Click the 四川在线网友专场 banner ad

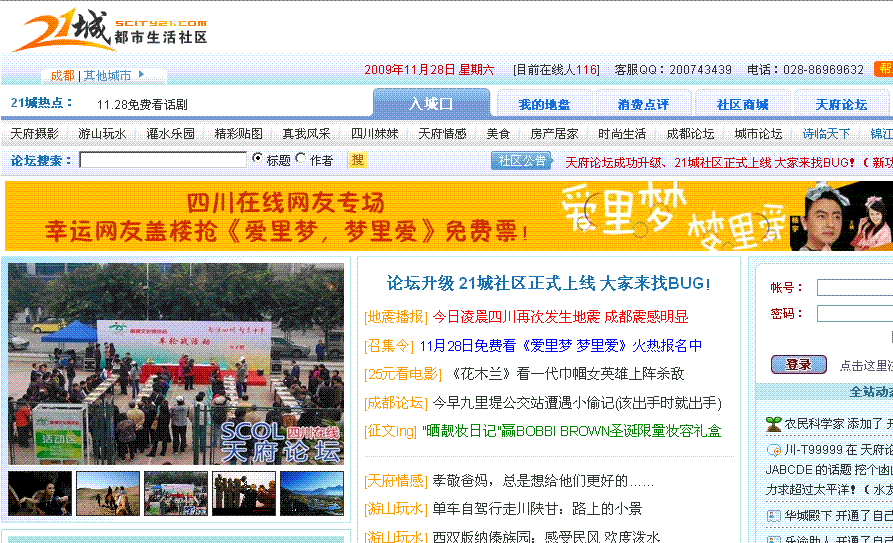pyautogui.click(x=449, y=216)
